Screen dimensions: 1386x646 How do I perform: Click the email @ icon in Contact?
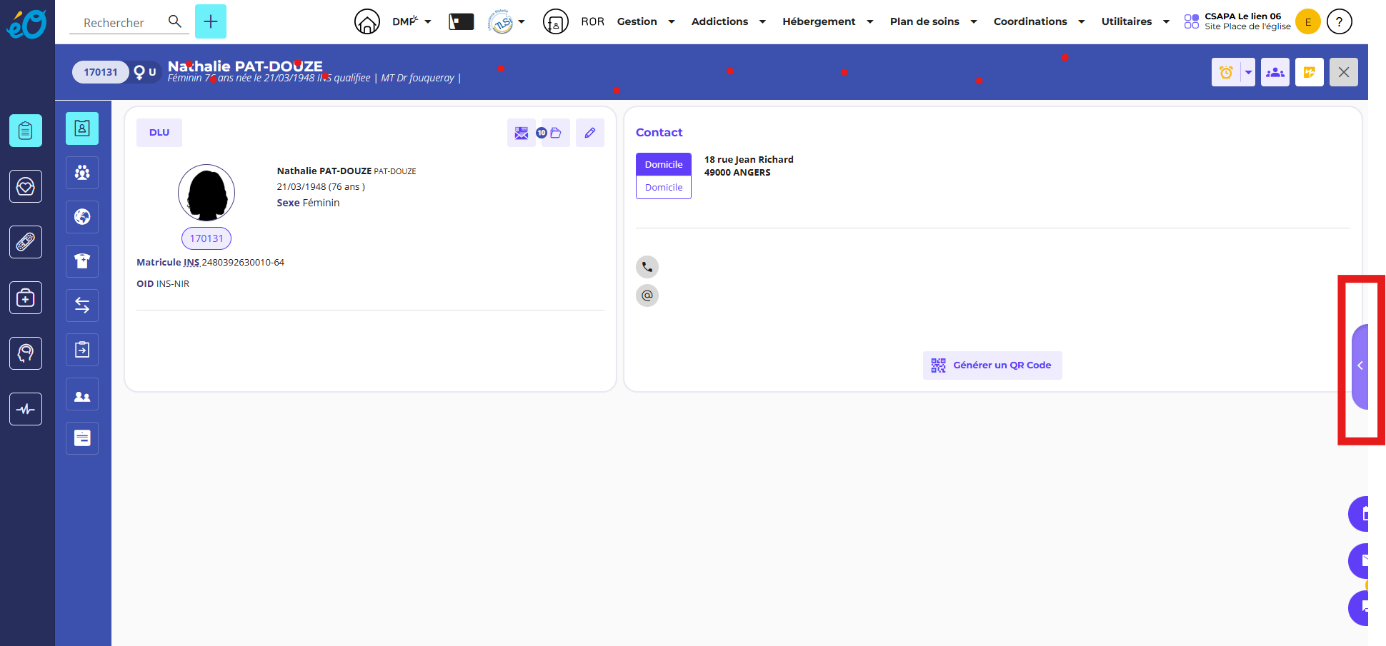647,296
